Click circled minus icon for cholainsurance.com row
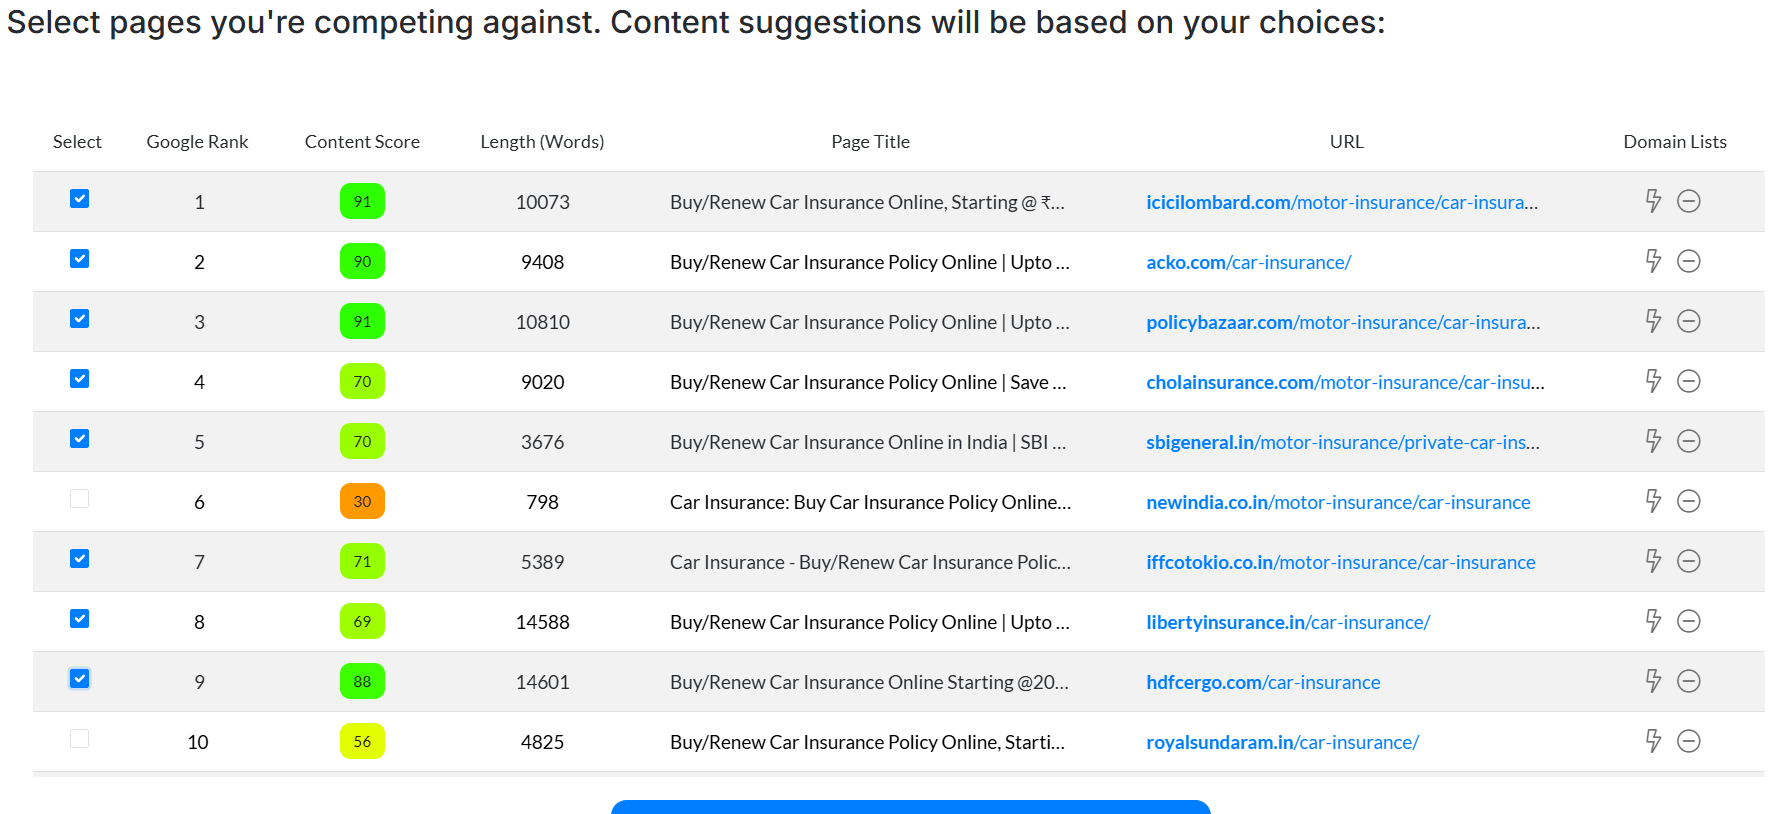The image size is (1792, 814). (x=1688, y=381)
